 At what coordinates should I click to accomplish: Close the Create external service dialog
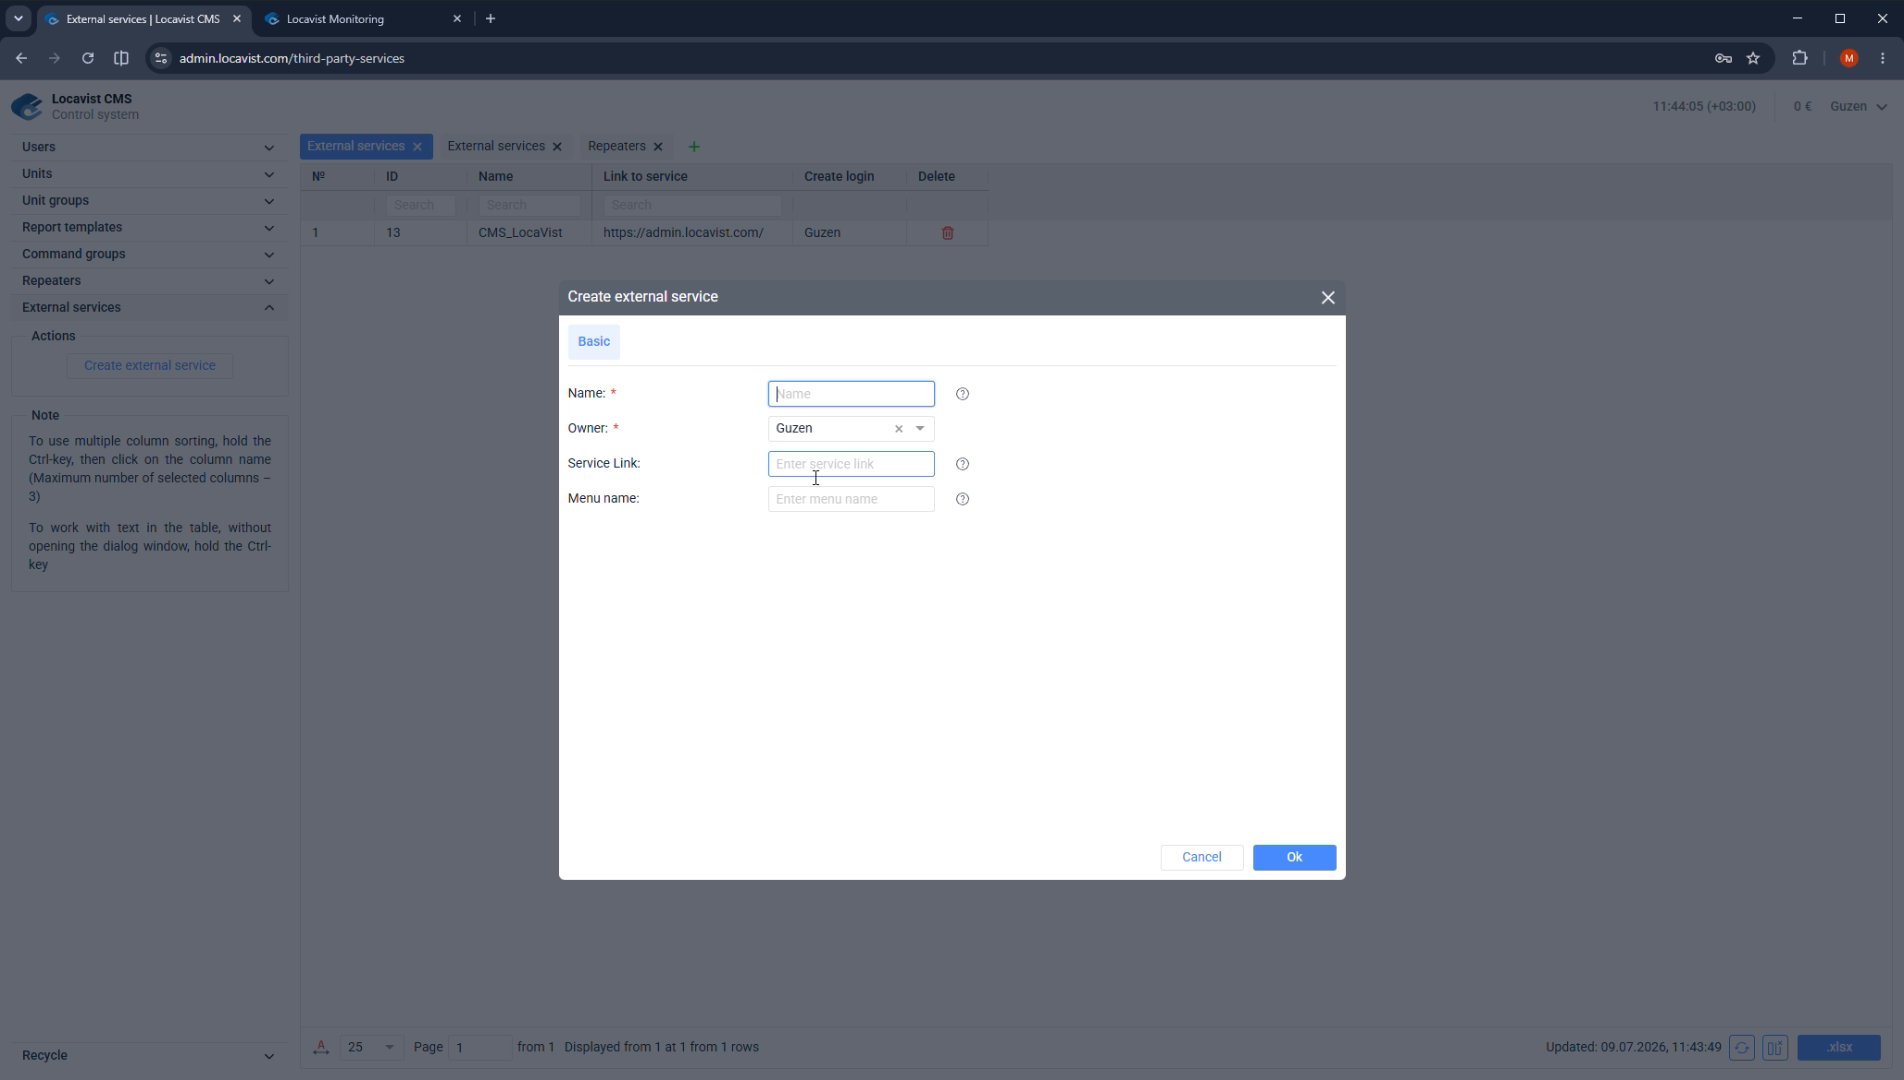1328,298
